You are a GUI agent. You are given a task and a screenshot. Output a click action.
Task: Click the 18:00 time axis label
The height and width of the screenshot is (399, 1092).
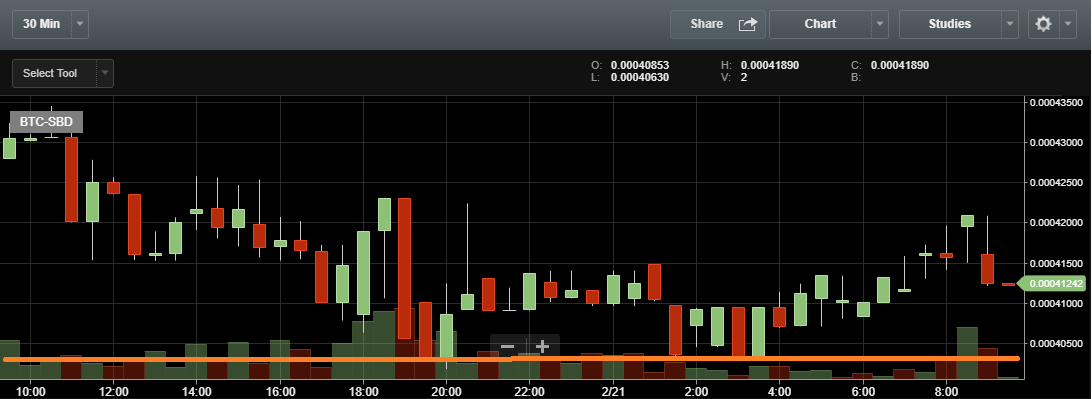[364, 391]
